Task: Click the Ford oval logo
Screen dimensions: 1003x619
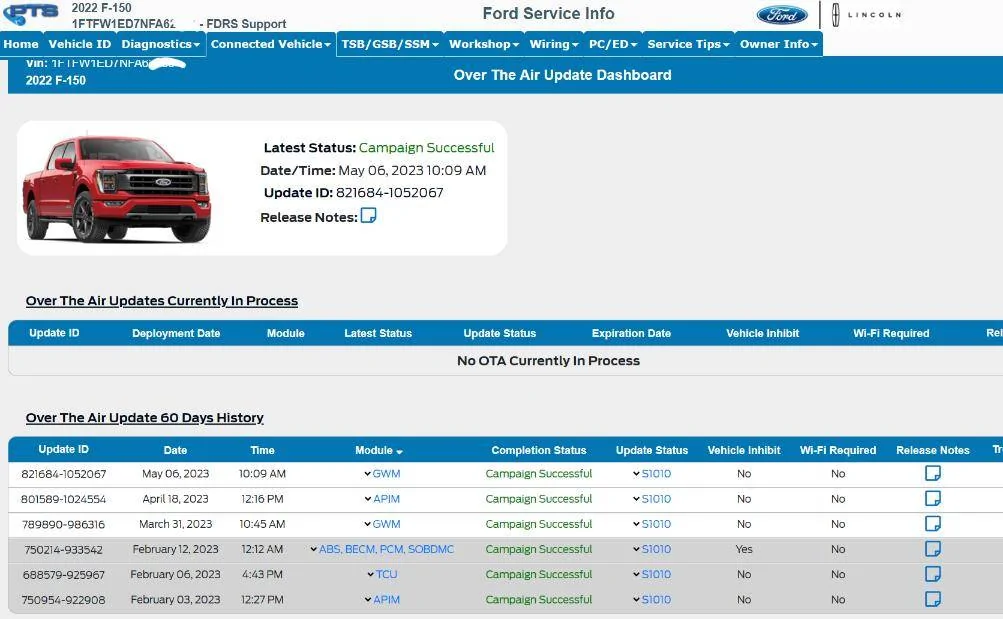Action: pos(782,15)
